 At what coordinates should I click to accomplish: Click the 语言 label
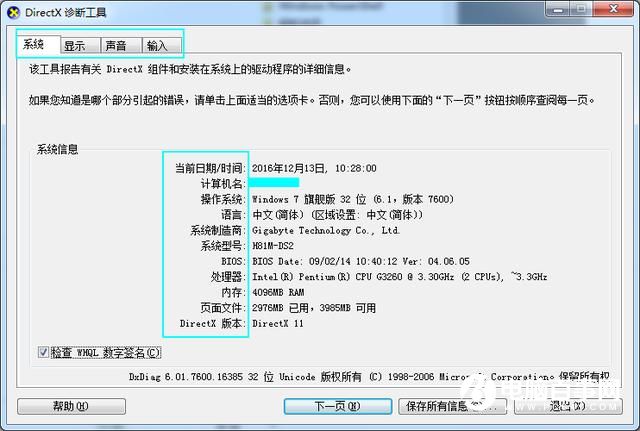233,215
